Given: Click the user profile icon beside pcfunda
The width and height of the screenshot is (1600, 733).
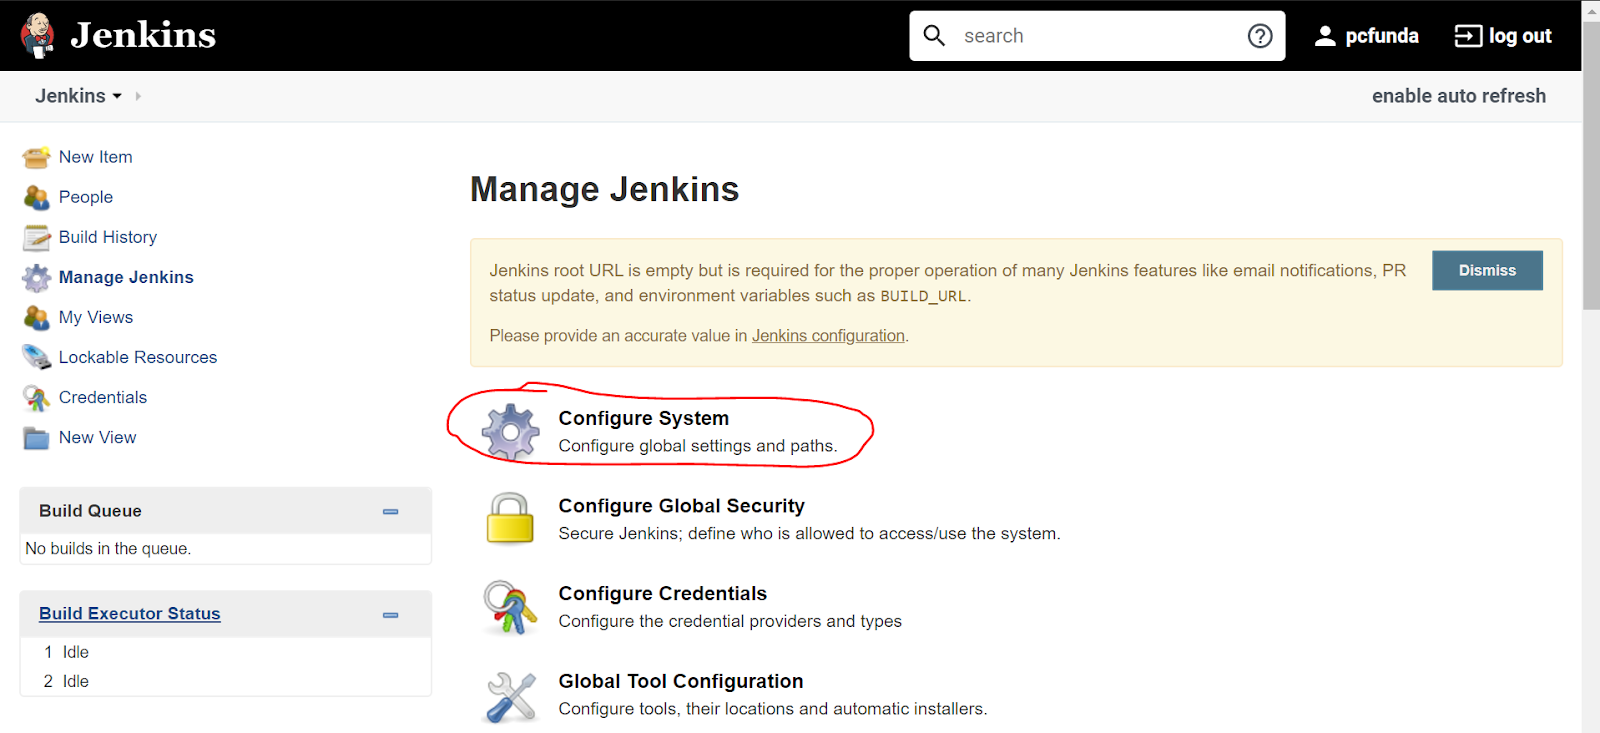Looking at the screenshot, I should point(1325,36).
